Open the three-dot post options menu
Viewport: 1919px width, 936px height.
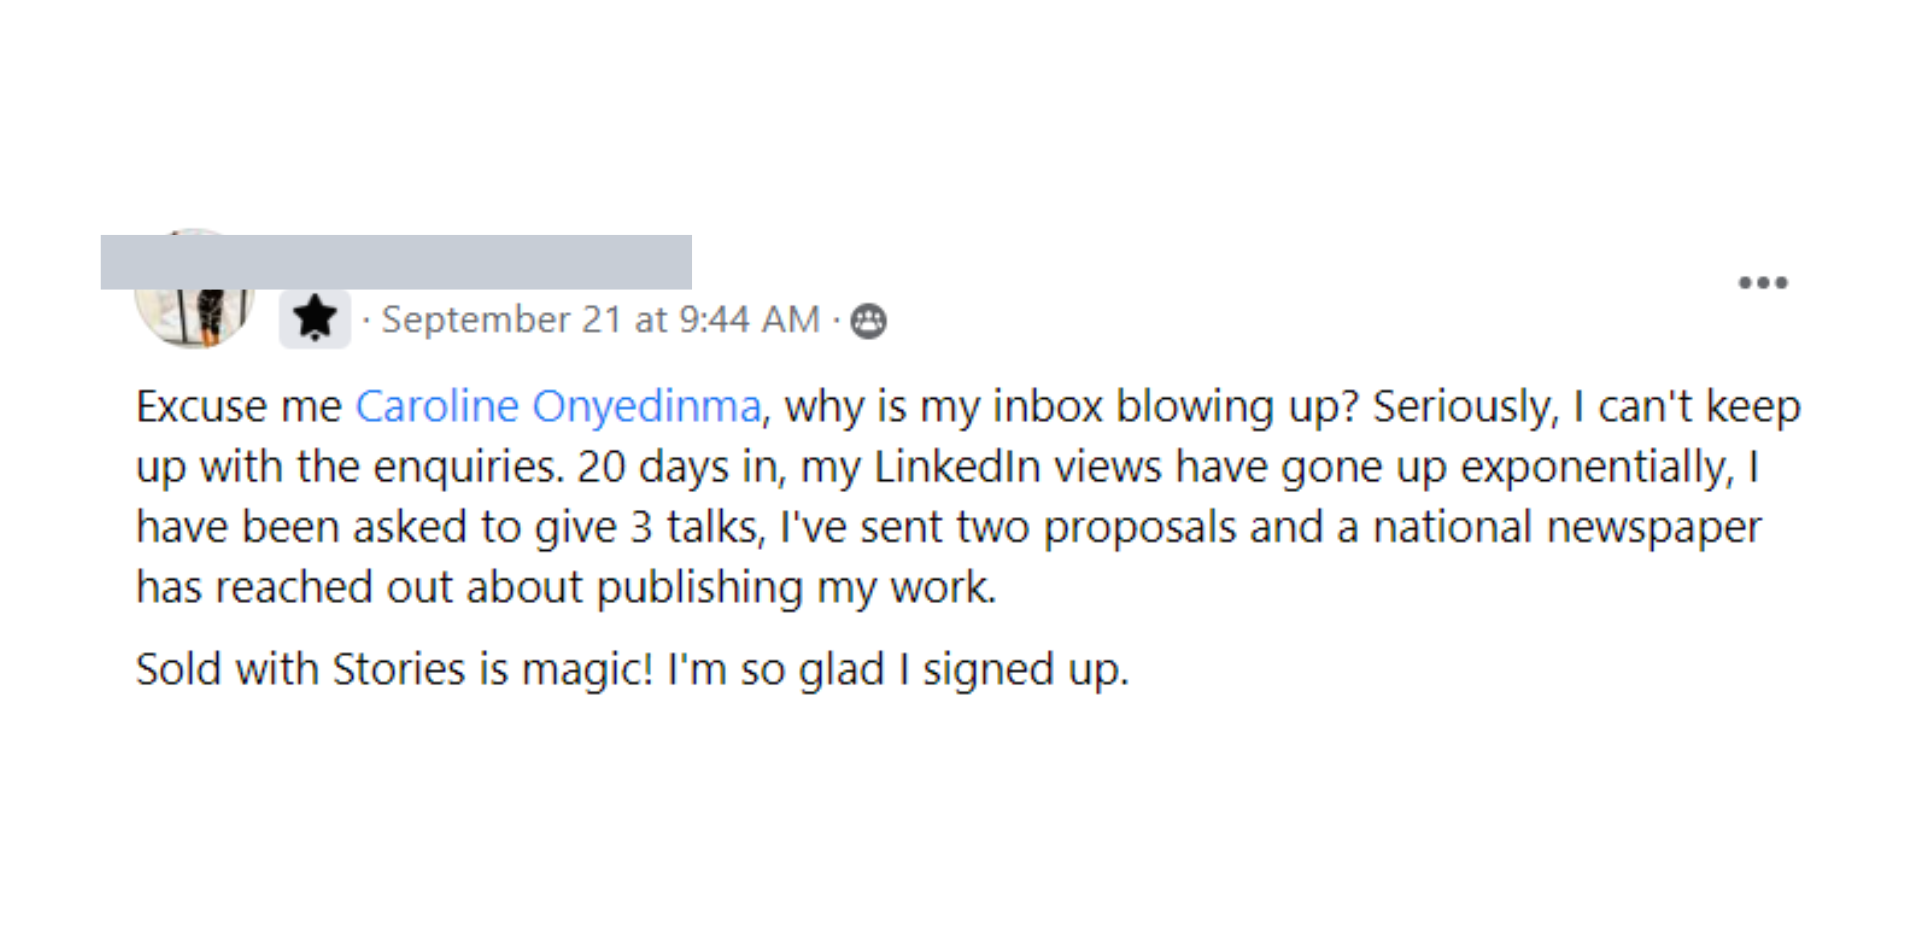pyautogui.click(x=1762, y=283)
